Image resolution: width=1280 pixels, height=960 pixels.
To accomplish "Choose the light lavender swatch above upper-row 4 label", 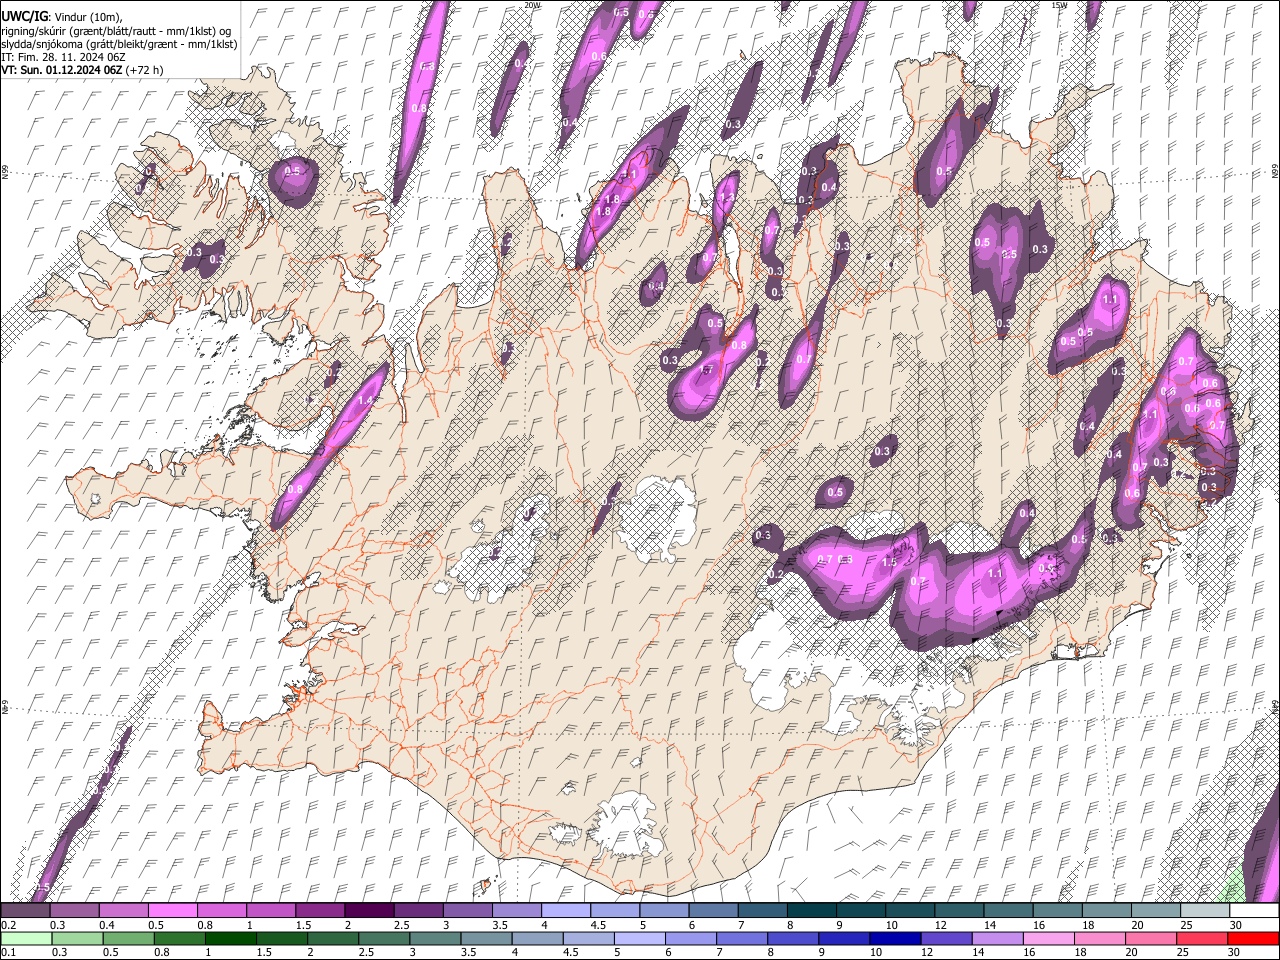I will (x=567, y=910).
